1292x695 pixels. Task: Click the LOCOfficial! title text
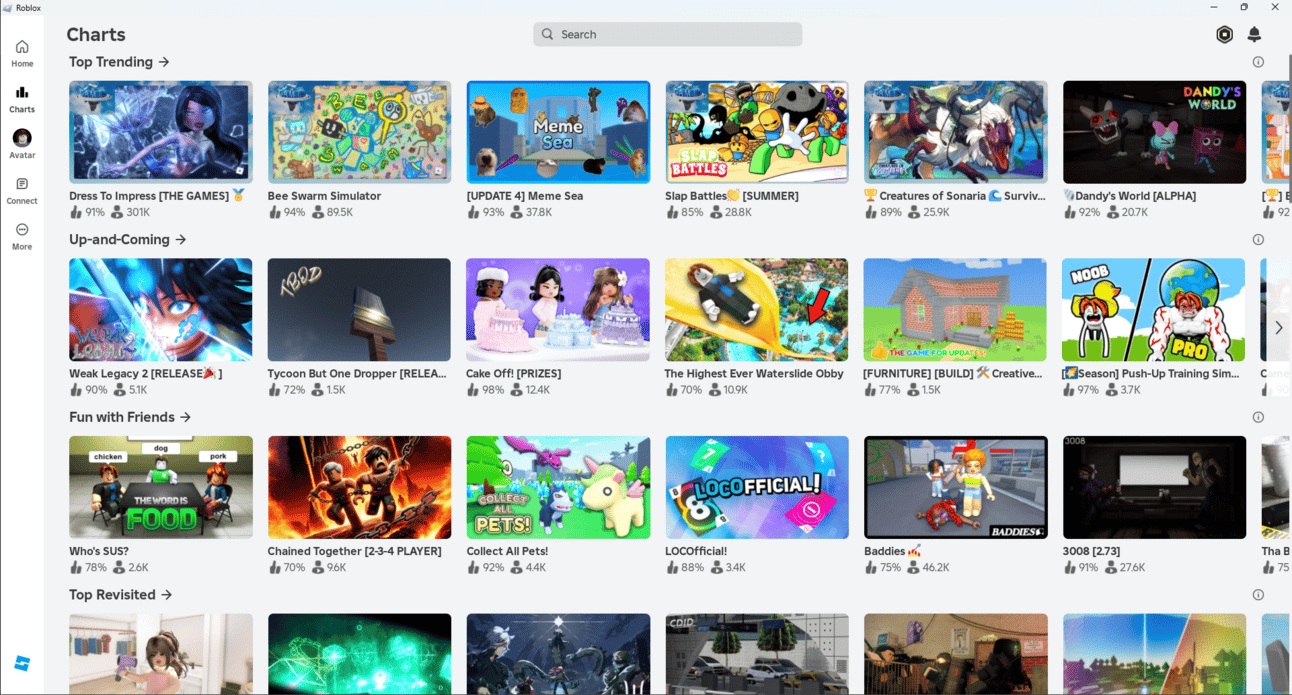click(x=696, y=551)
